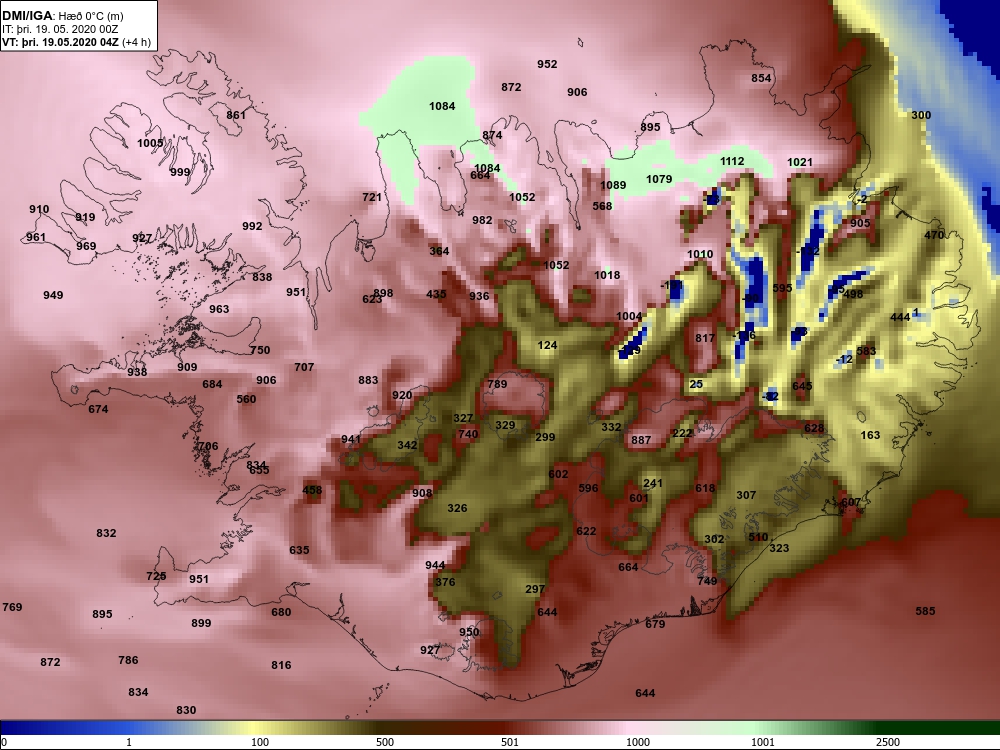Screen dimensions: 1000x750
Task: Click the map value '992'
Action: [x=252, y=226]
